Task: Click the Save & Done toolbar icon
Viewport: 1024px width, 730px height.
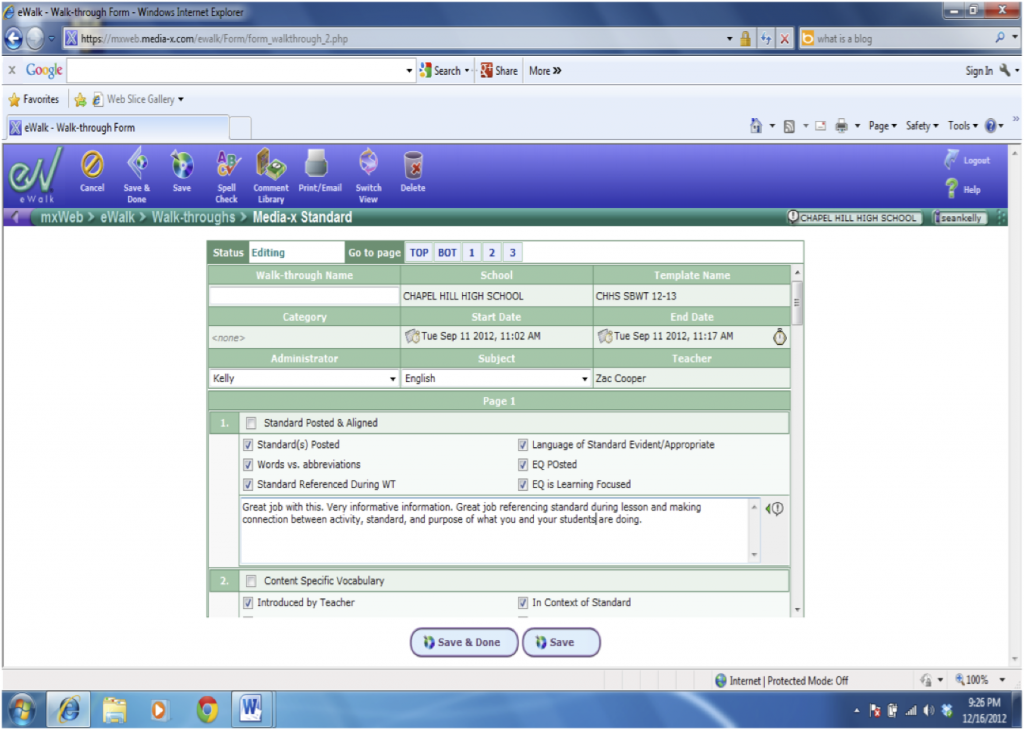Action: tap(136, 165)
